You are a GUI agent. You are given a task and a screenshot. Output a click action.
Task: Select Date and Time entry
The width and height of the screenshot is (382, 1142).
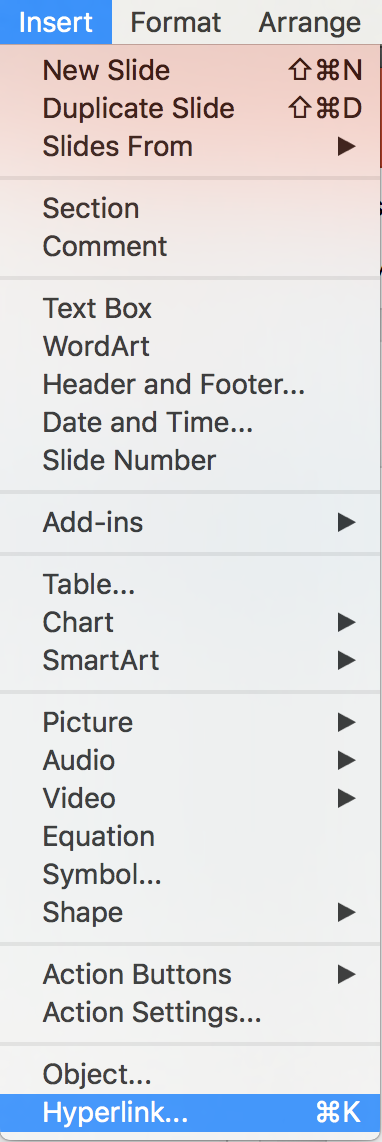coord(190,422)
